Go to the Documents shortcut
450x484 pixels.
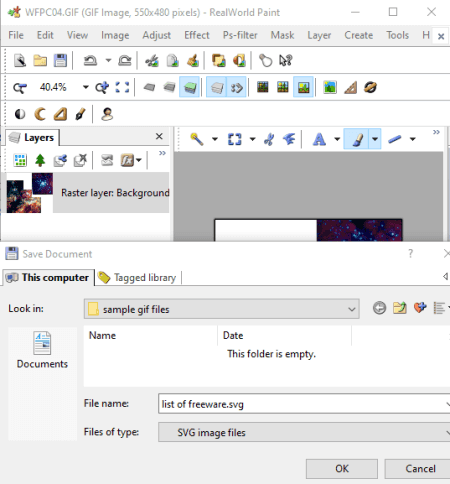[42, 350]
